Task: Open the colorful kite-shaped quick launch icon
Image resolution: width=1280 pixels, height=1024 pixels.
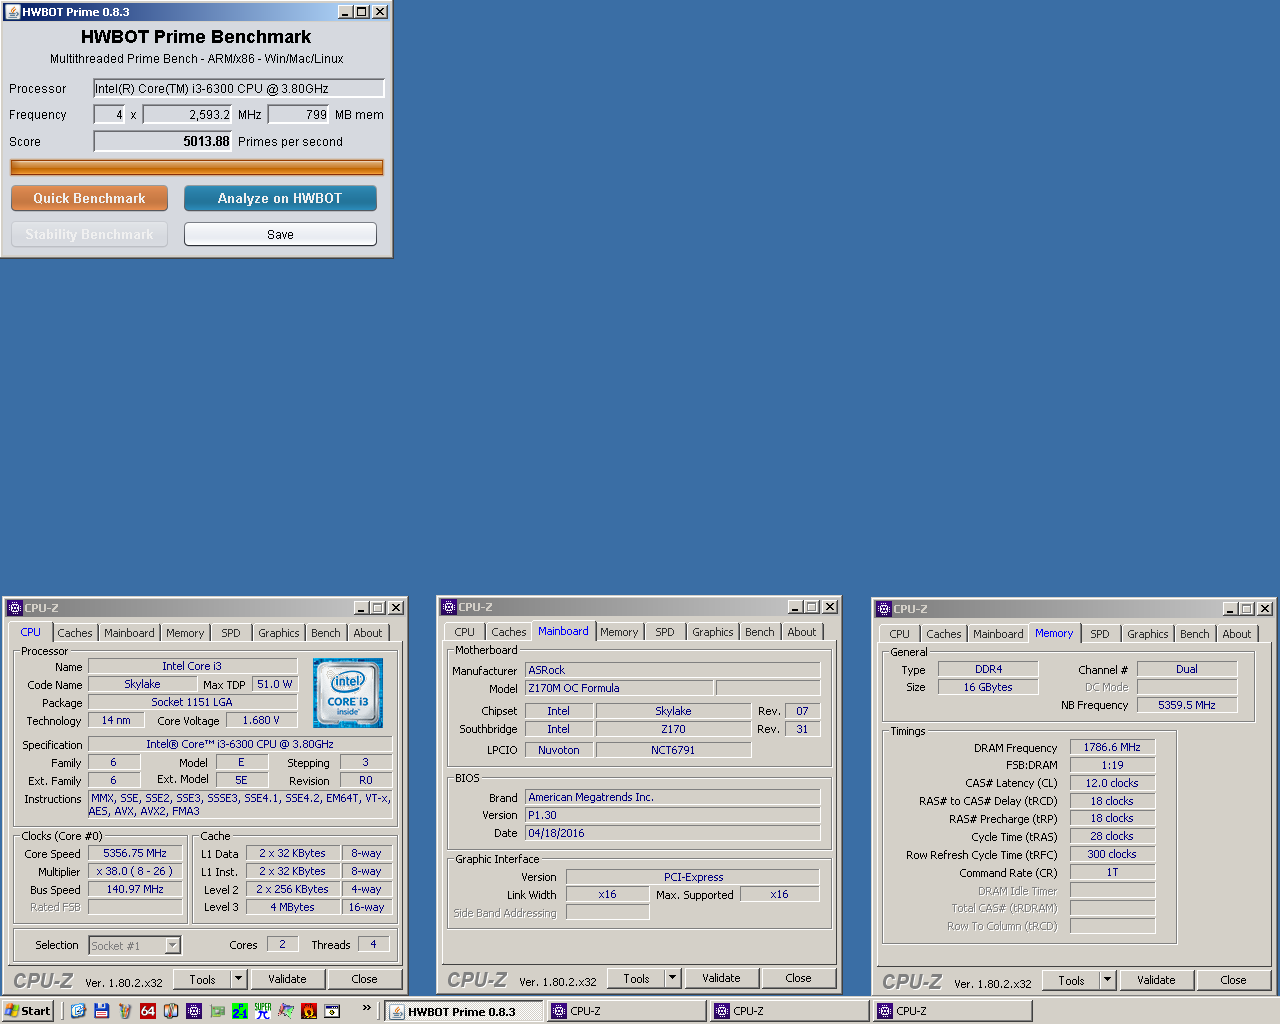Action: tap(286, 1011)
